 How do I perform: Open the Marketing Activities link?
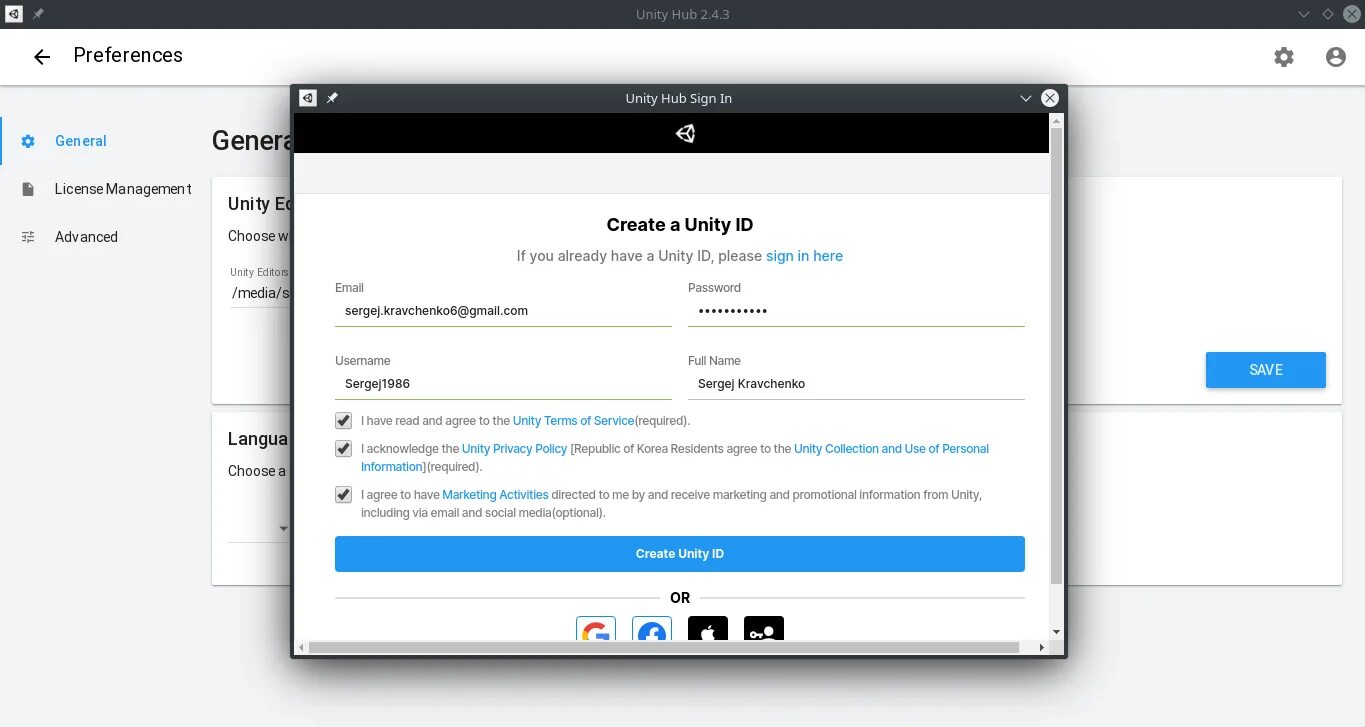pyautogui.click(x=495, y=495)
